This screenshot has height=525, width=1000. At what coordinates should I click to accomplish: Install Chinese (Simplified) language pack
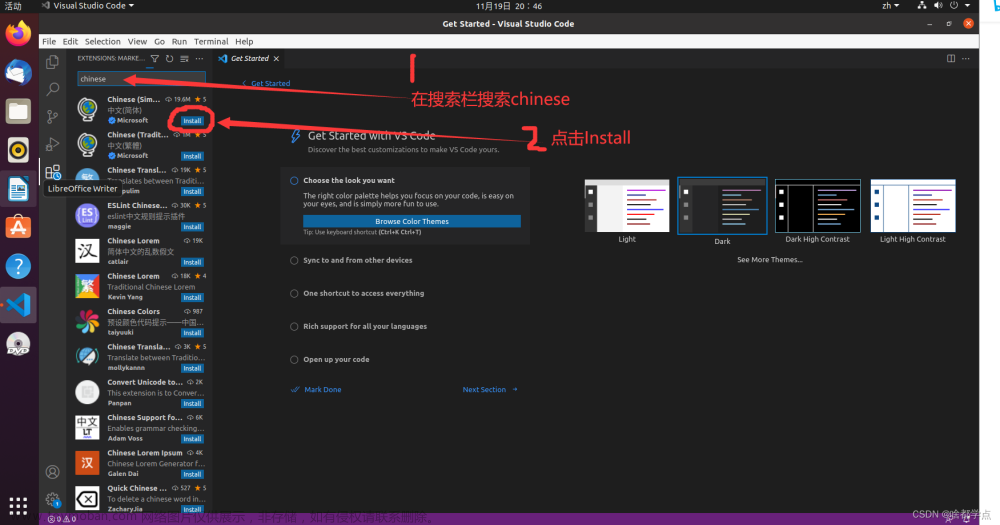tap(192, 121)
